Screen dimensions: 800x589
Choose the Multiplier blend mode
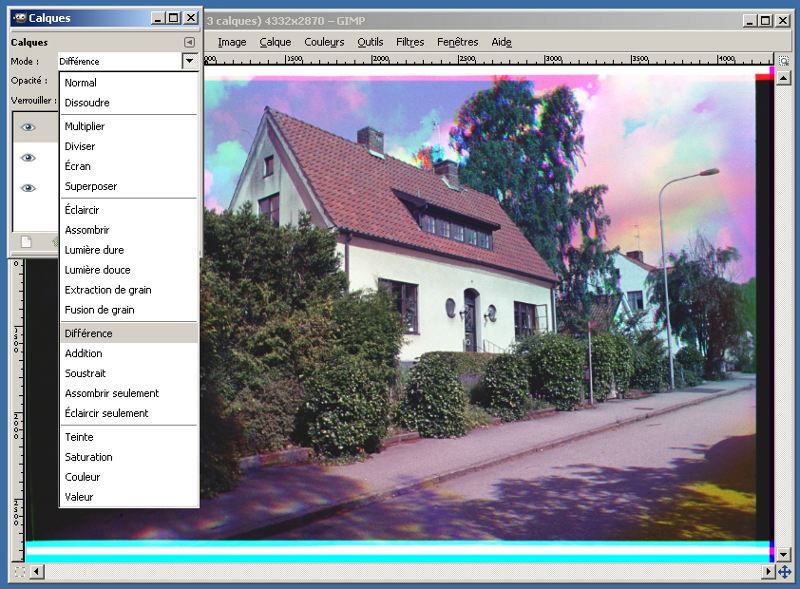click(x=84, y=127)
